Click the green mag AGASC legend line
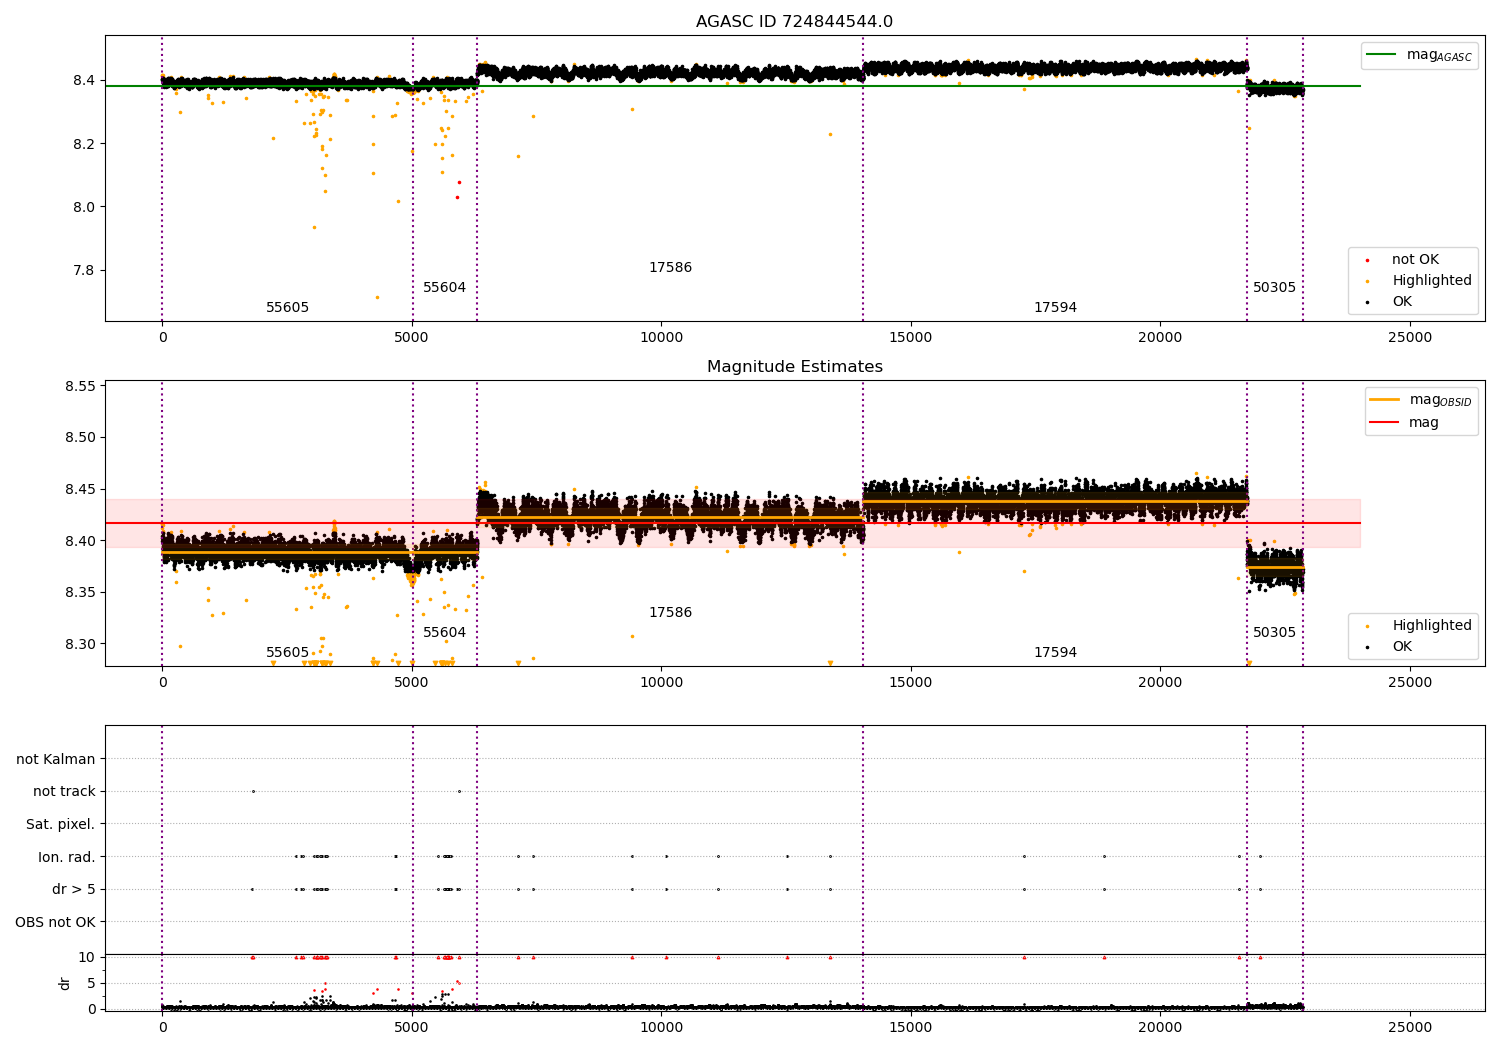 coord(1381,55)
